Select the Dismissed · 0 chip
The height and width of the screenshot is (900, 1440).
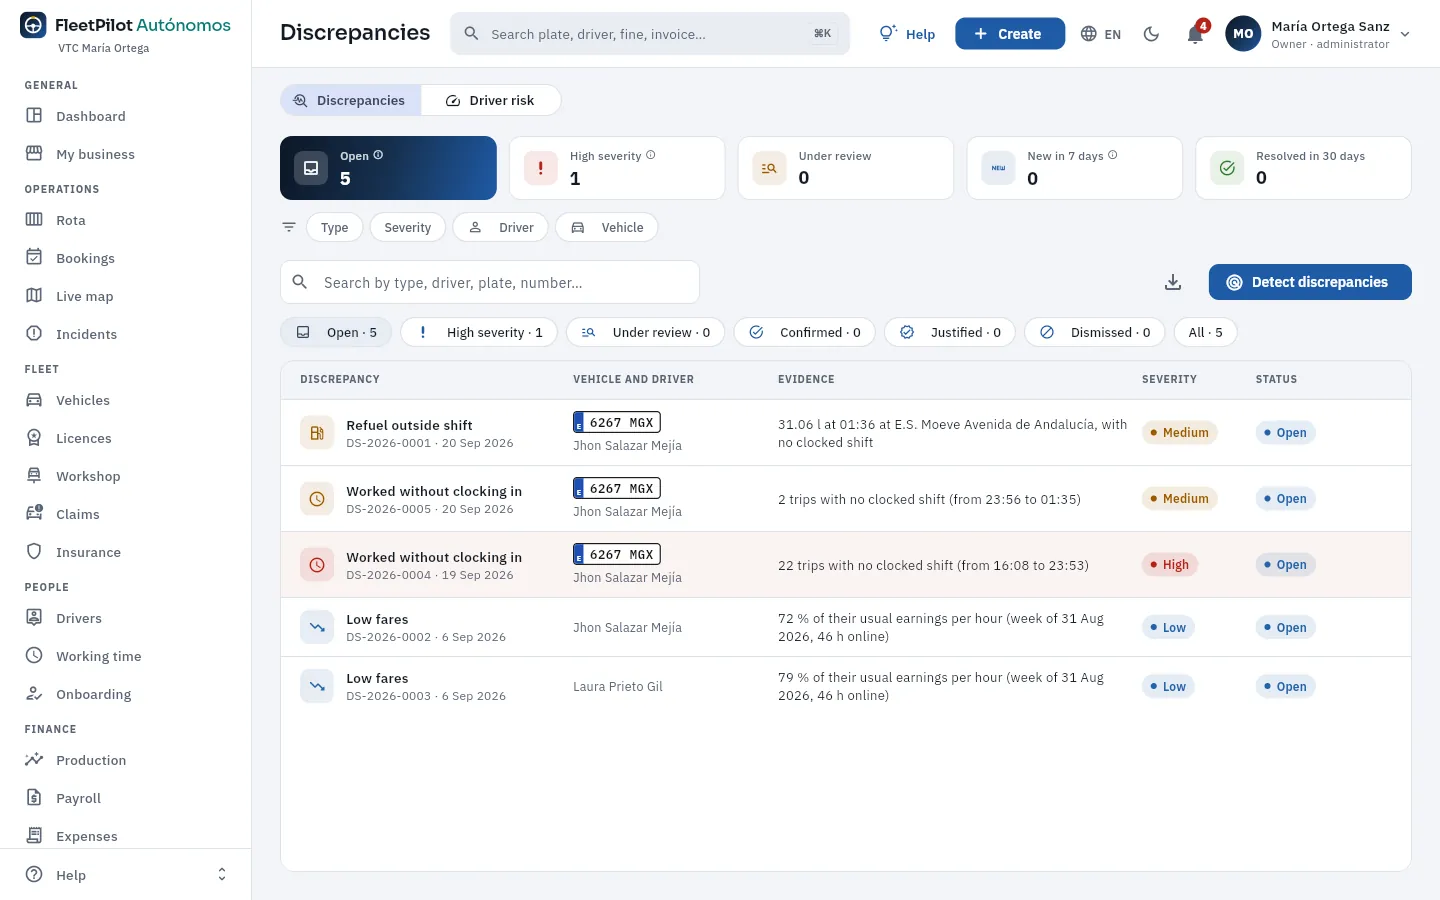(1094, 332)
